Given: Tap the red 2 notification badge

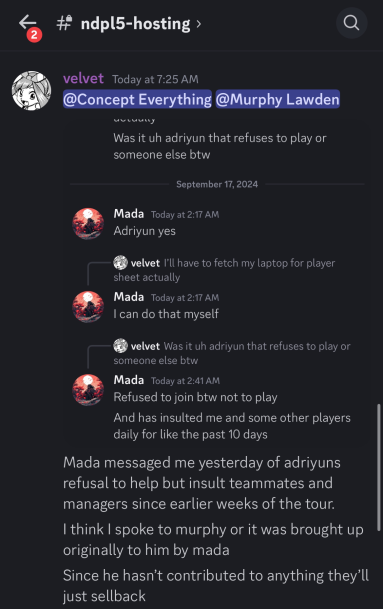Looking at the screenshot, I should pos(34,35).
